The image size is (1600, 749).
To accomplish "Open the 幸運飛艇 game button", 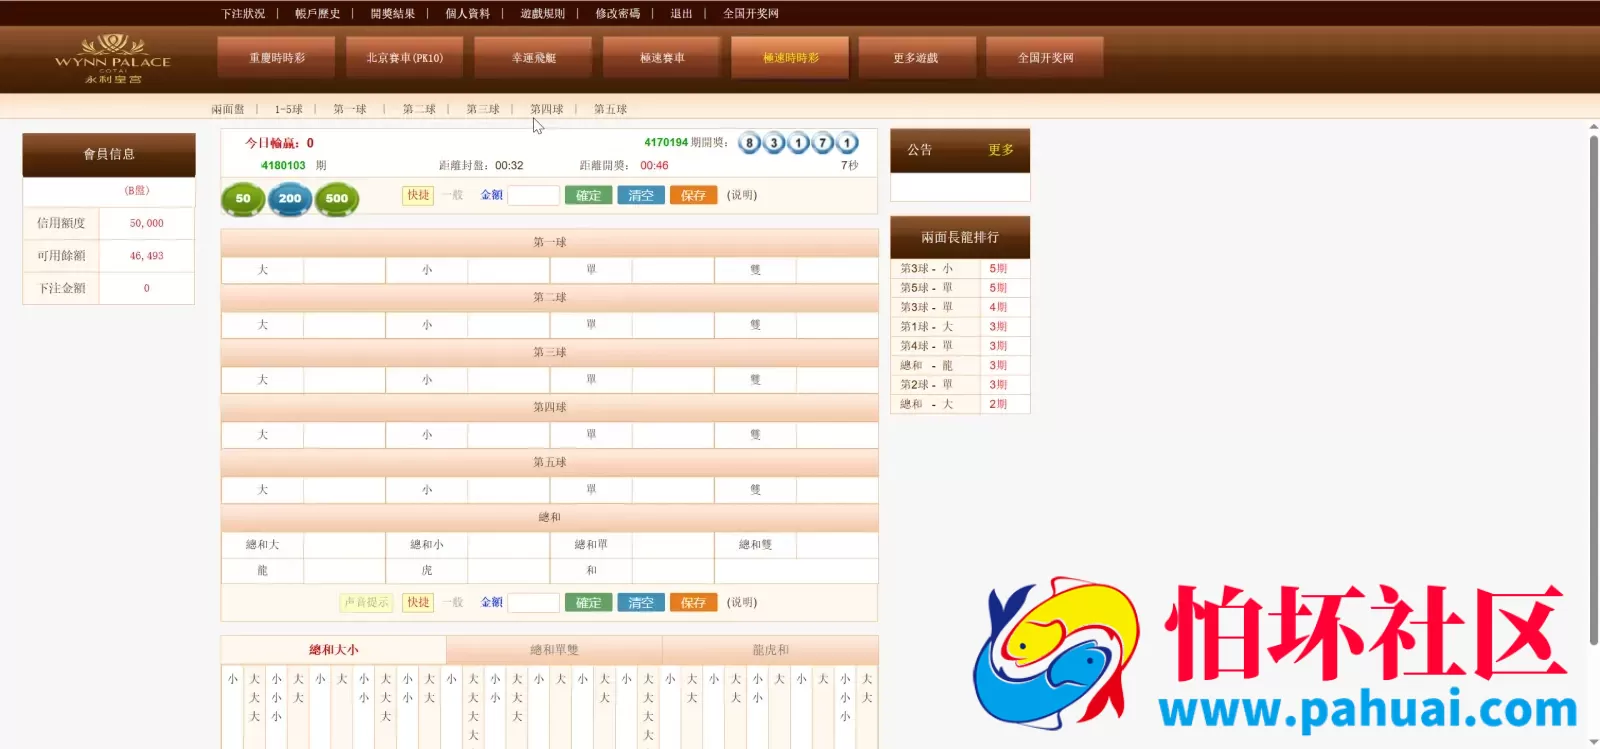I will click(533, 58).
